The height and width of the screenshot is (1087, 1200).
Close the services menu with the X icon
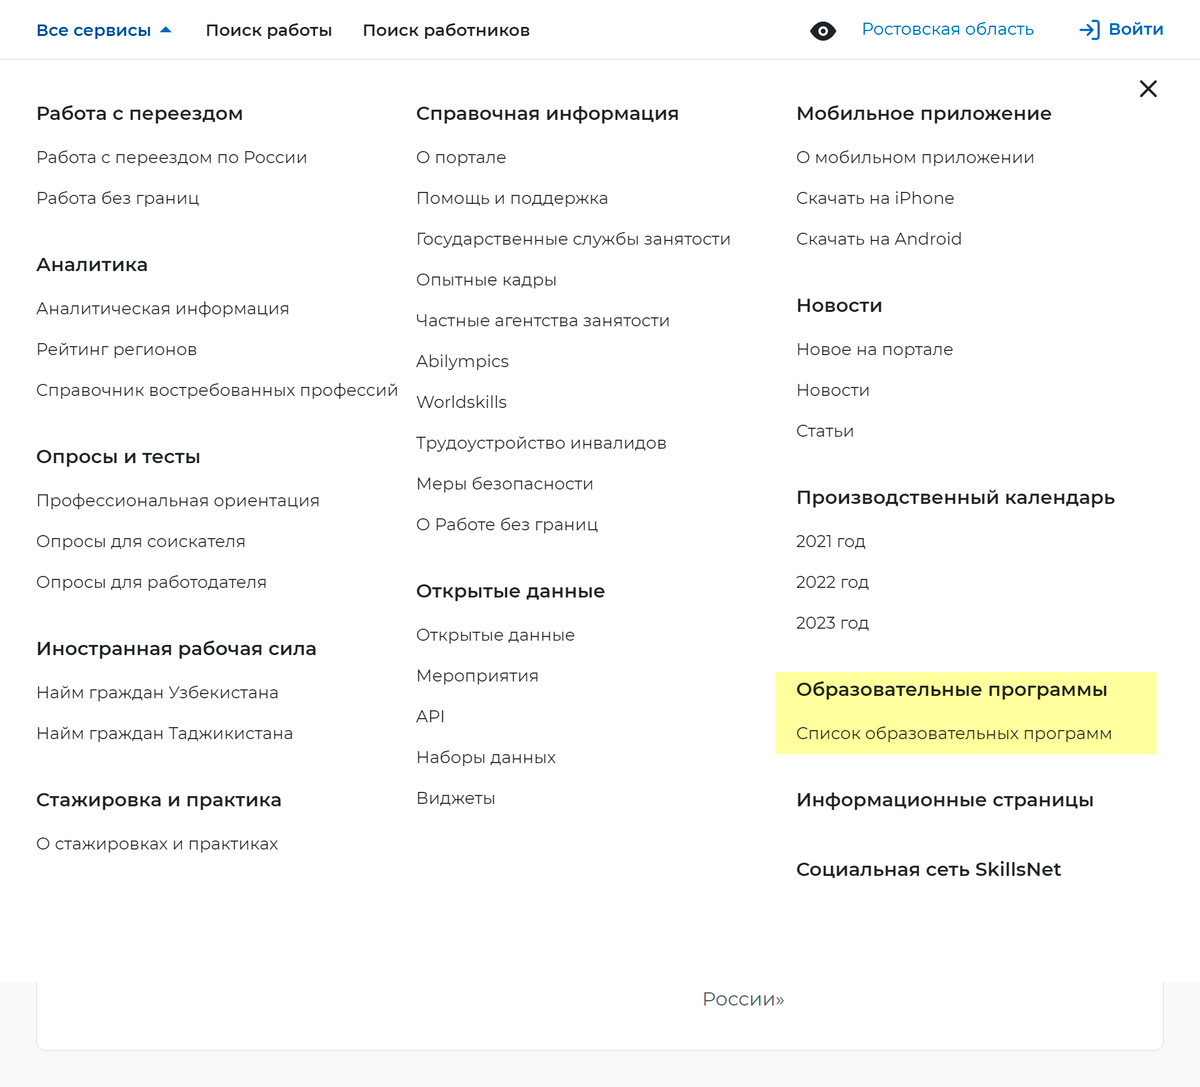click(x=1148, y=89)
